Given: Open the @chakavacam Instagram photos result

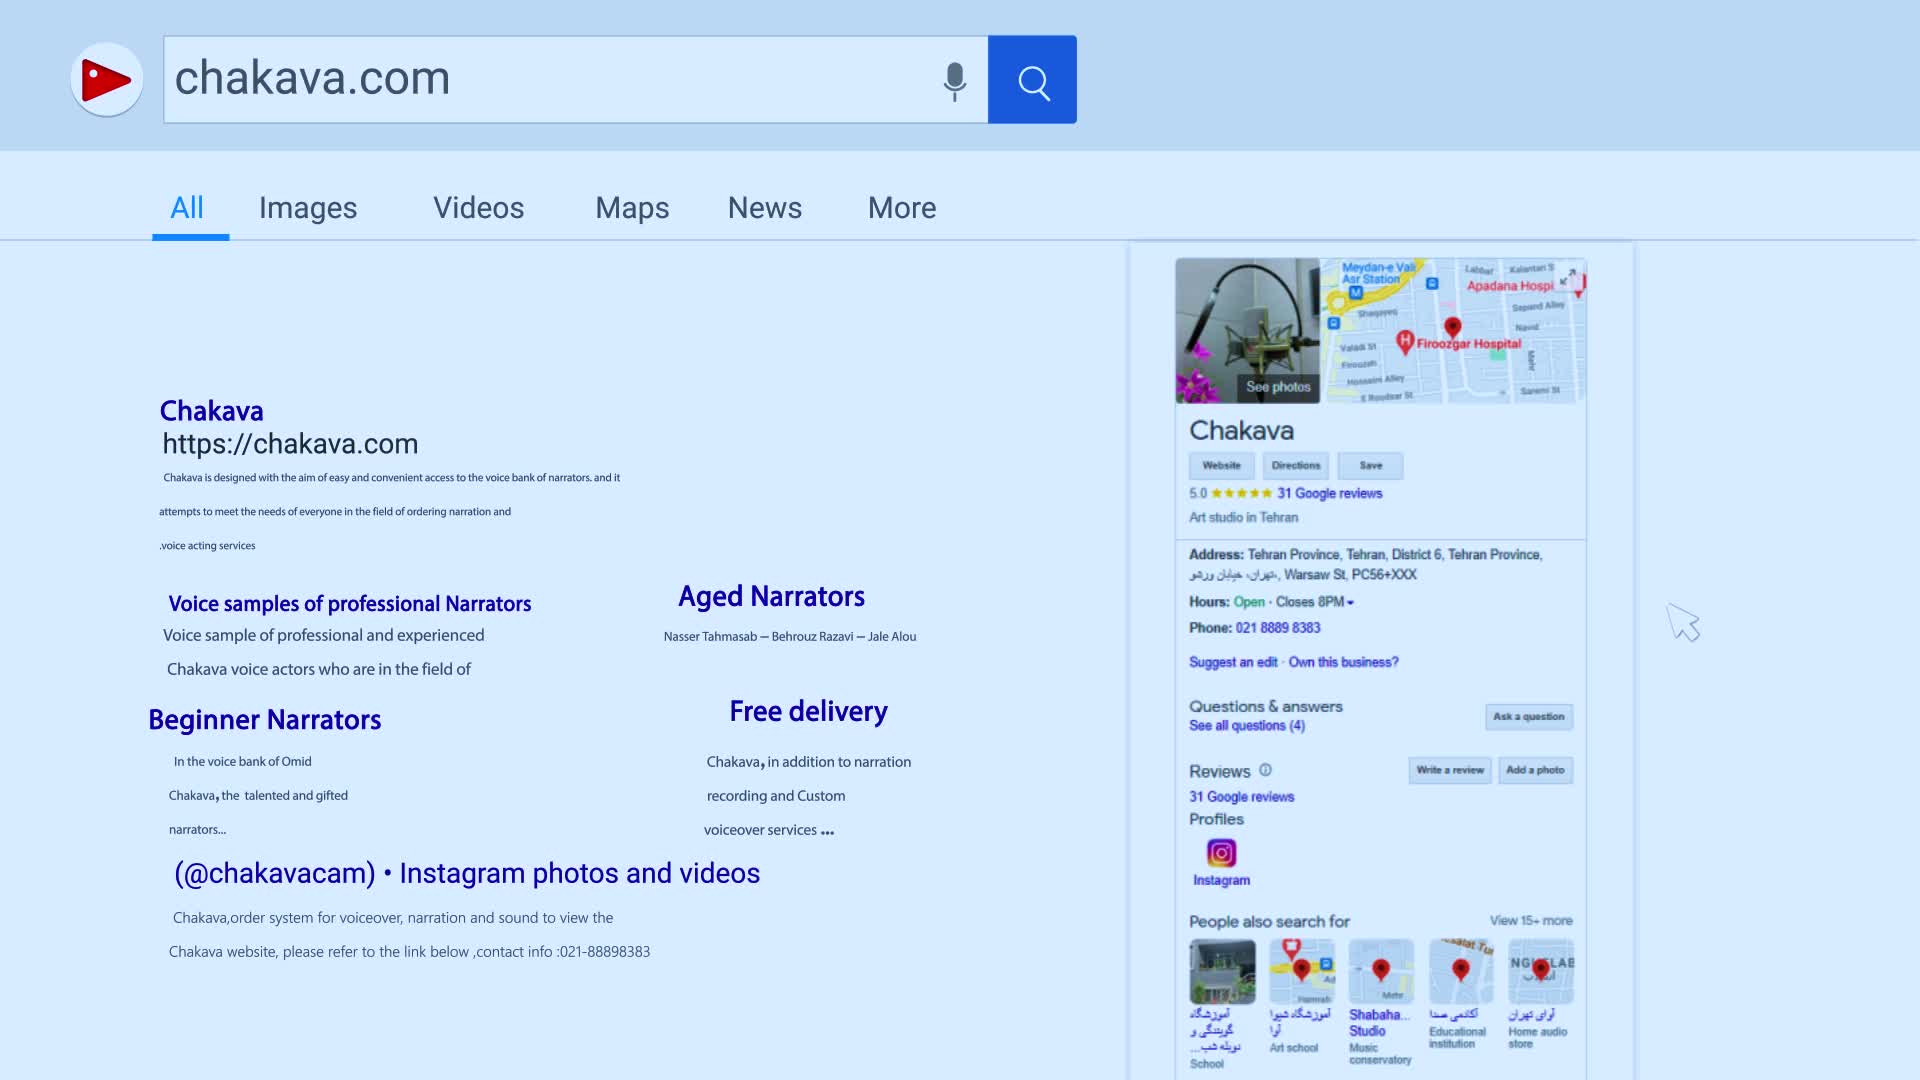Looking at the screenshot, I should point(467,873).
